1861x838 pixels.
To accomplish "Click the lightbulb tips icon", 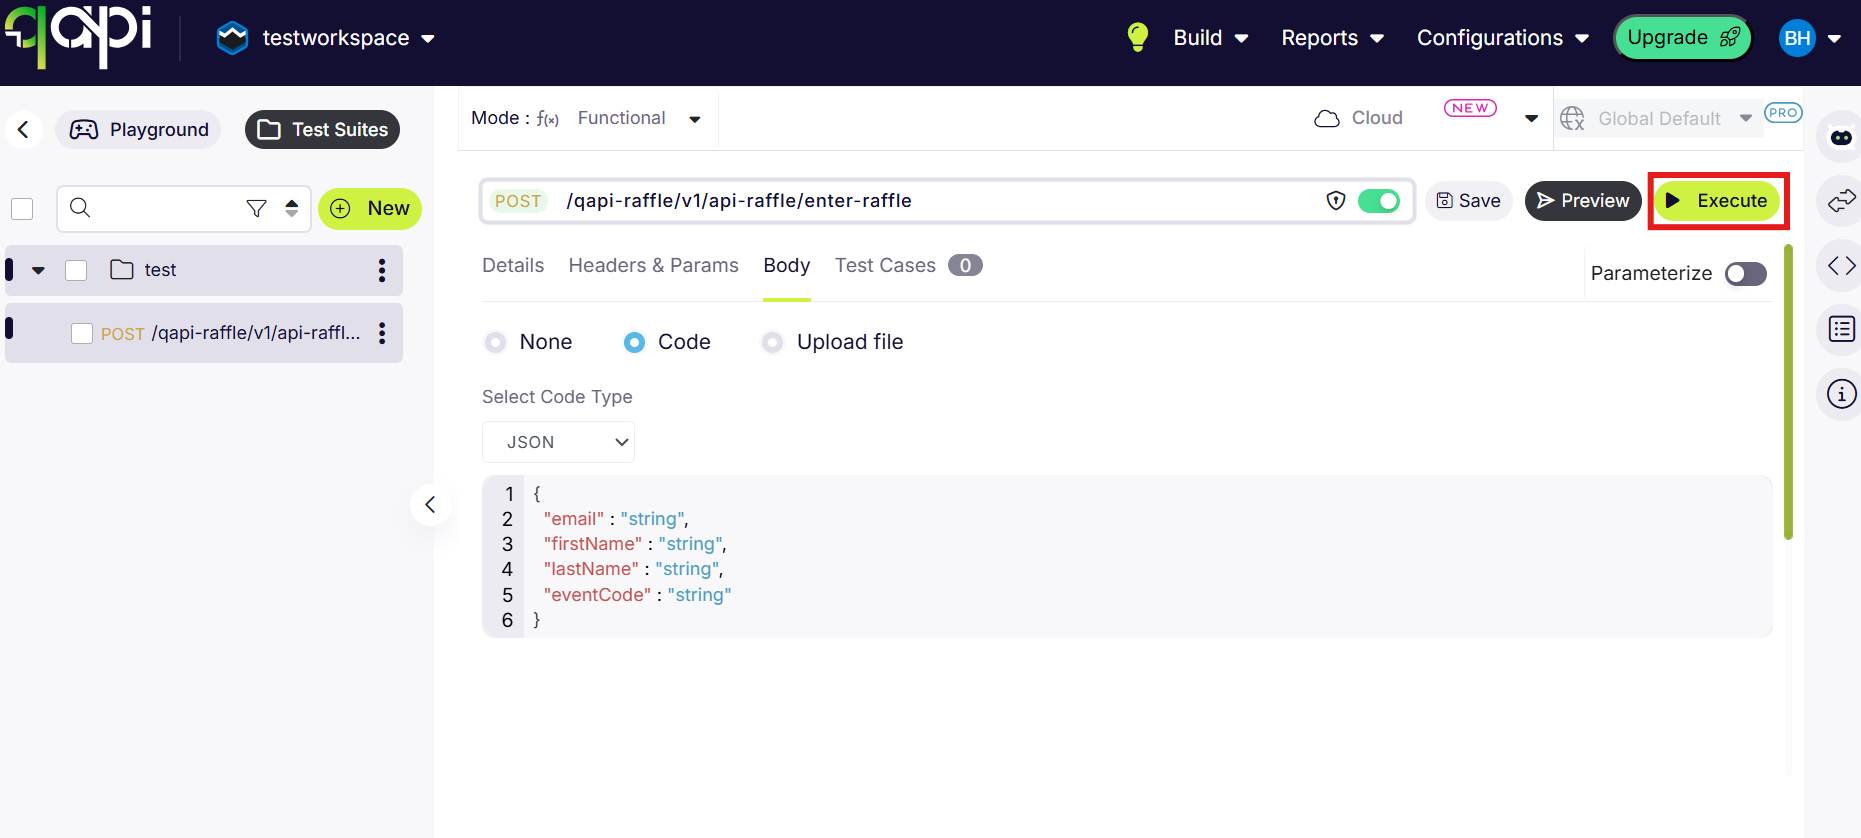I will [1137, 37].
